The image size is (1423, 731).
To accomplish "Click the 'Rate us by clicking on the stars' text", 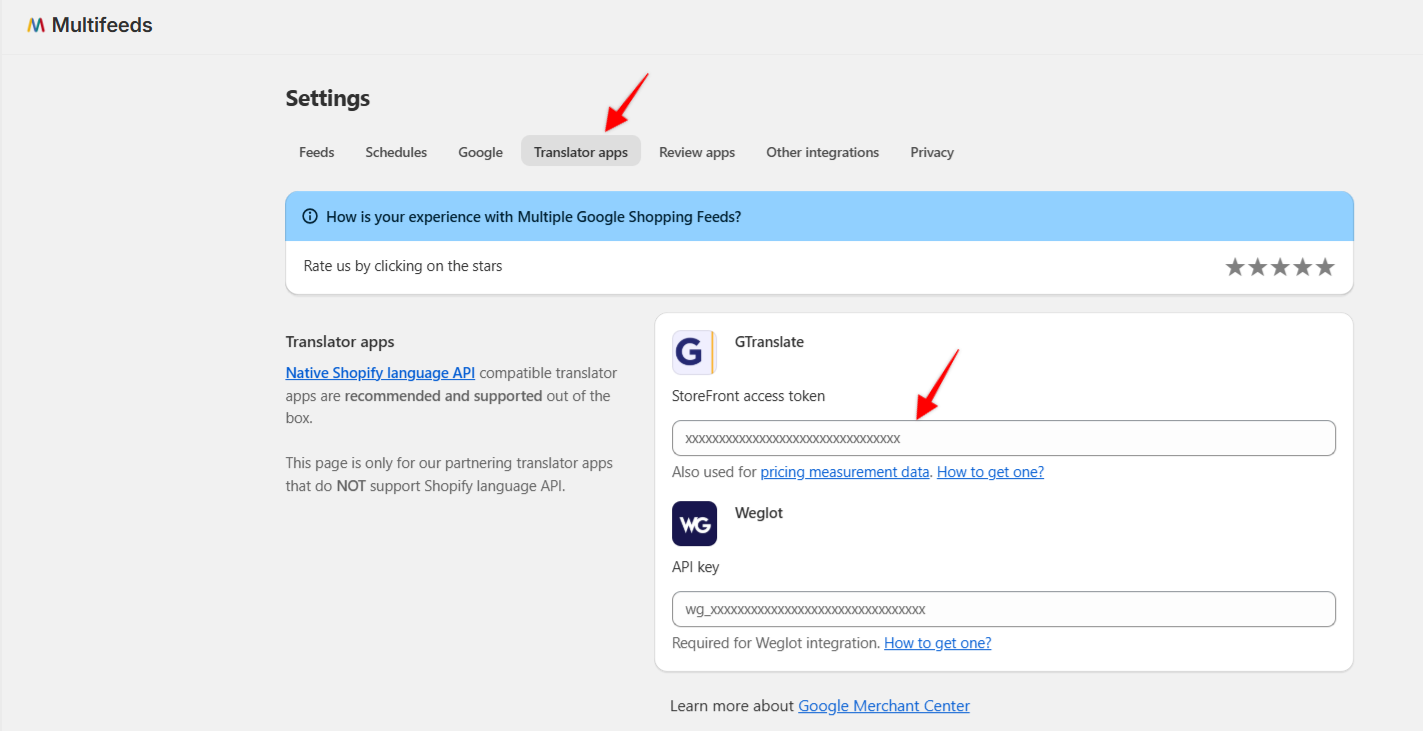I will (403, 266).
